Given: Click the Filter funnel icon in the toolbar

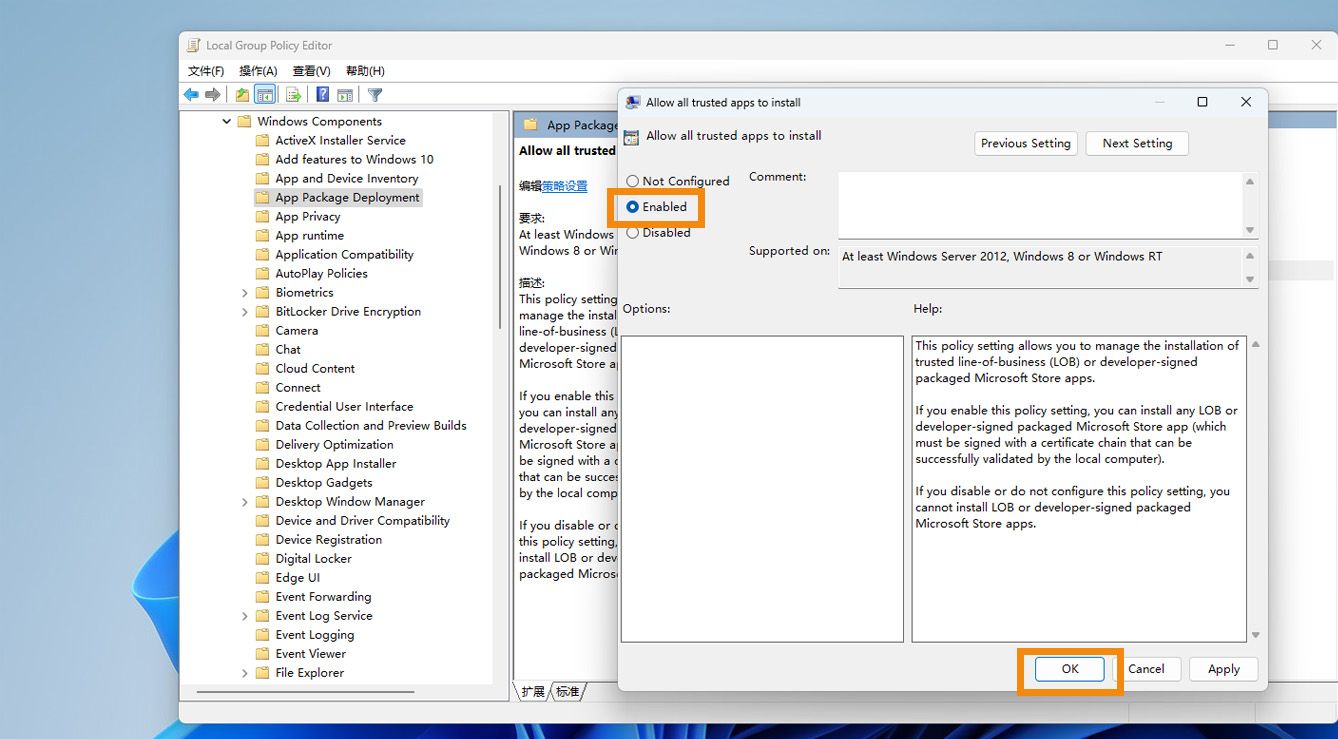Looking at the screenshot, I should point(374,95).
